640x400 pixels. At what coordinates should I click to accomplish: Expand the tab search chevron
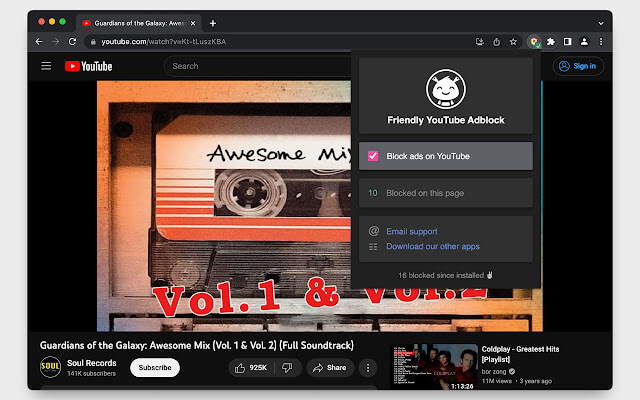point(601,22)
